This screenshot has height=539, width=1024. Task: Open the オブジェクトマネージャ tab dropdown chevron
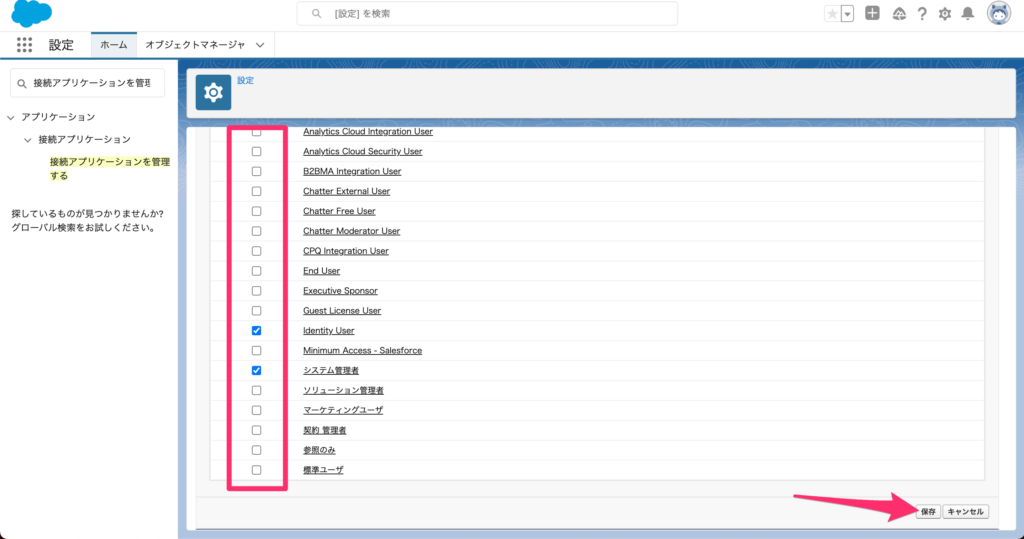coord(260,45)
